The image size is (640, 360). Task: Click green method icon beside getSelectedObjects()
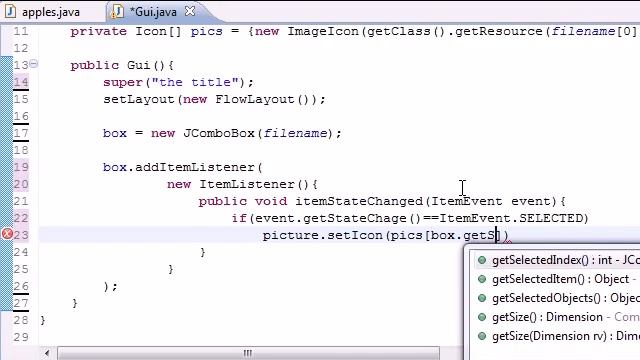[x=482, y=298]
